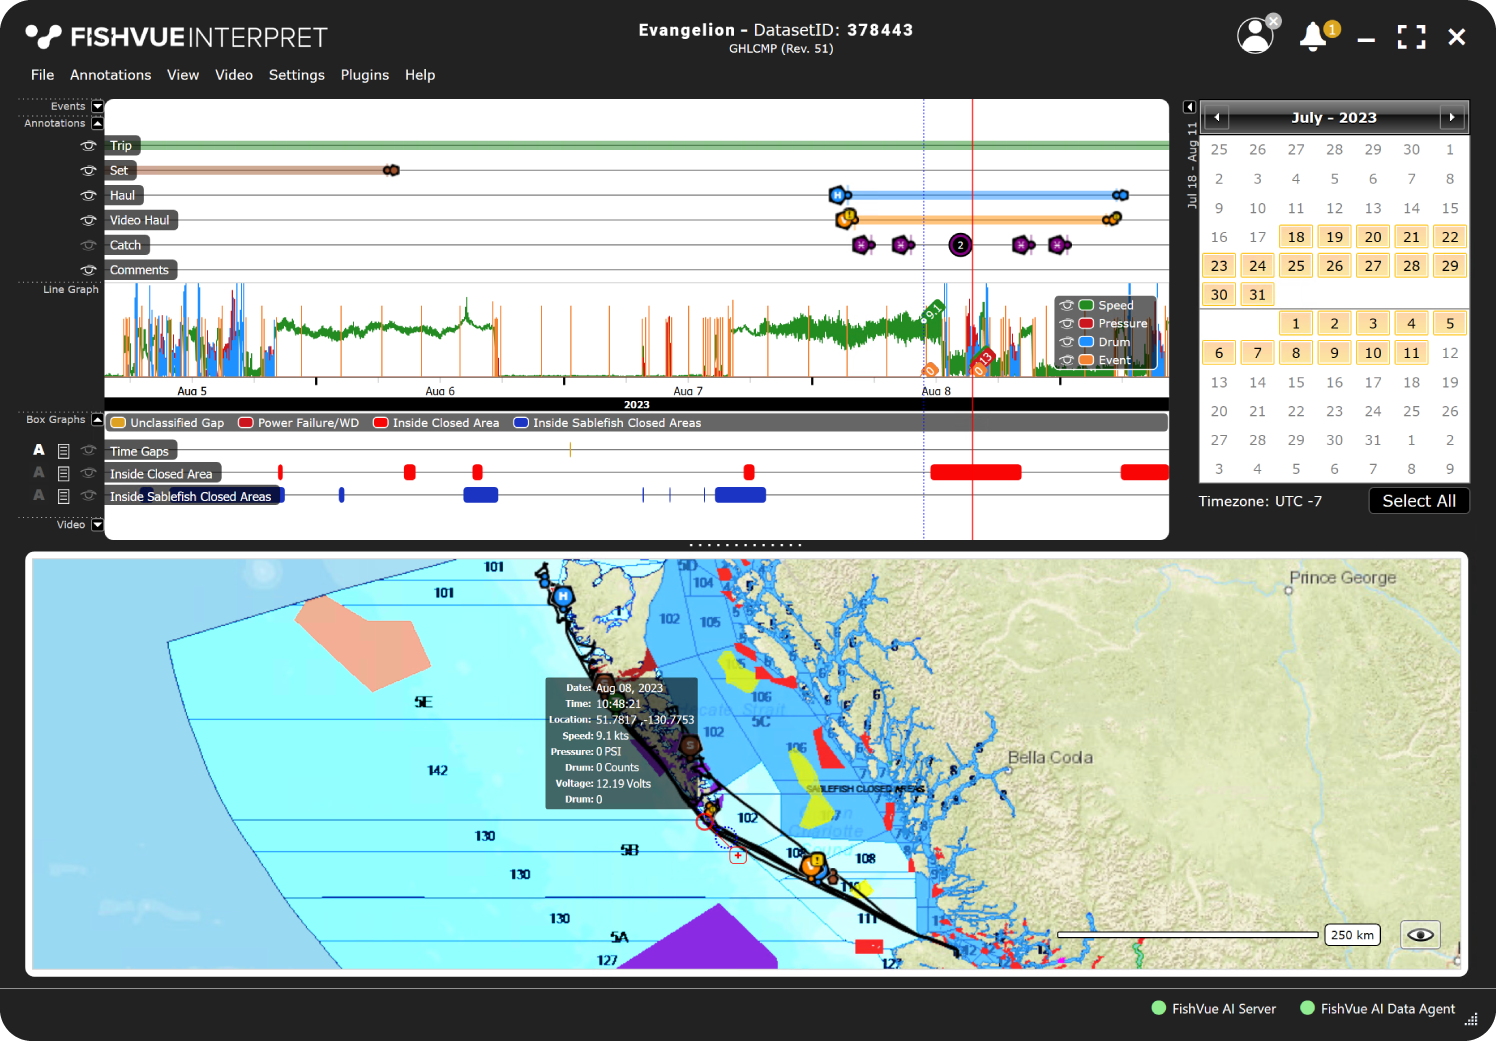Expand the Events section dropdown

tap(97, 106)
